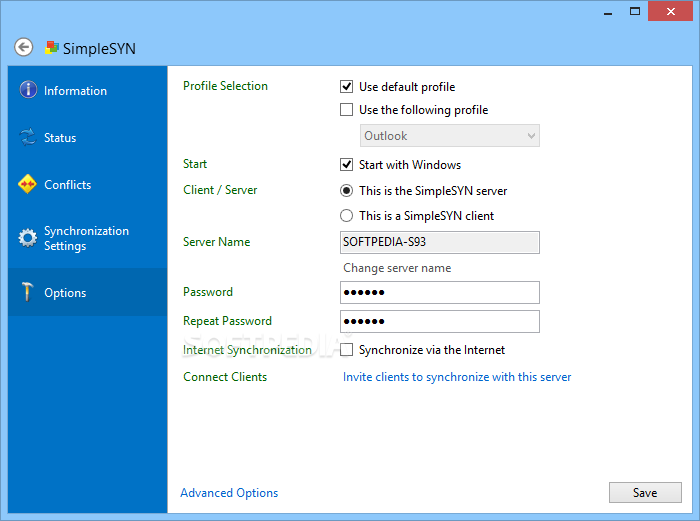This screenshot has height=521, width=700.
Task: Click the Connect Clients label
Action: click(x=225, y=377)
